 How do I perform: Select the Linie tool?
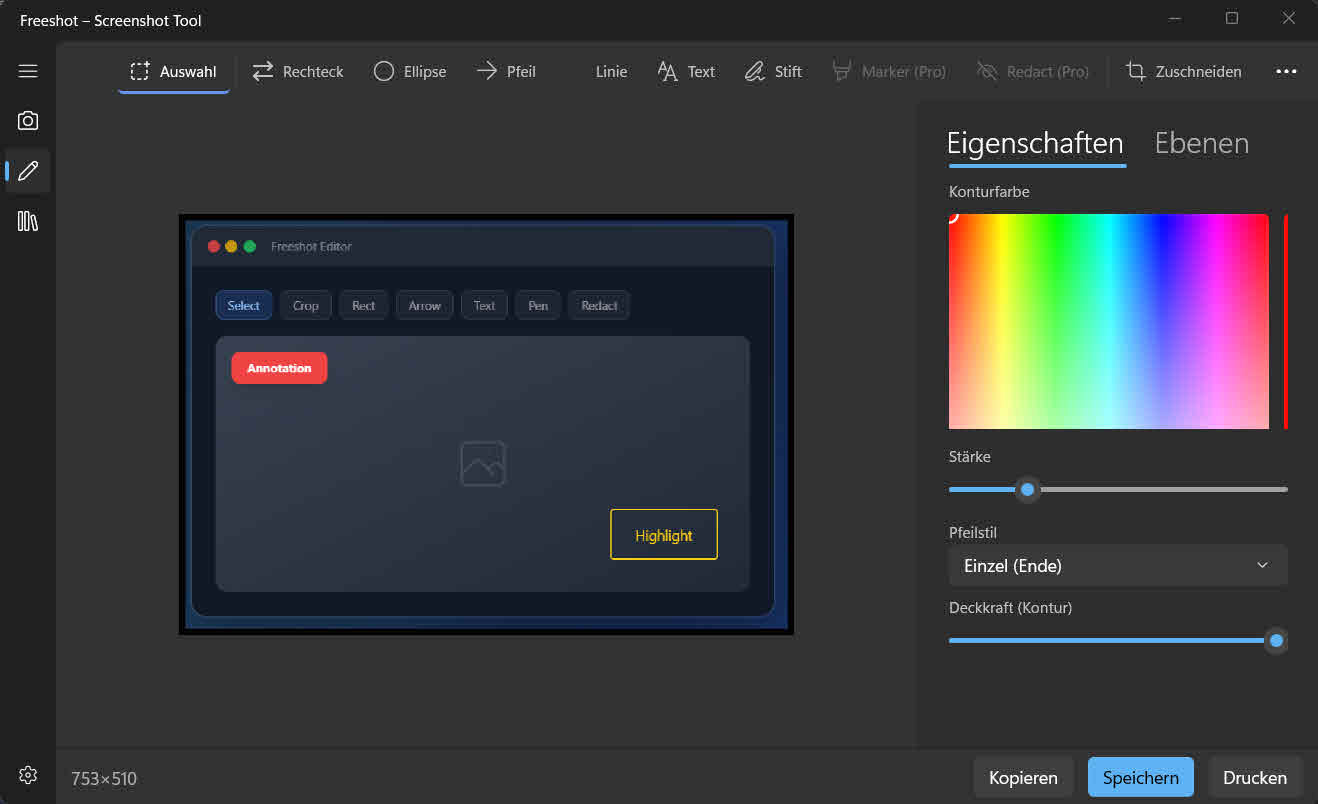(611, 71)
